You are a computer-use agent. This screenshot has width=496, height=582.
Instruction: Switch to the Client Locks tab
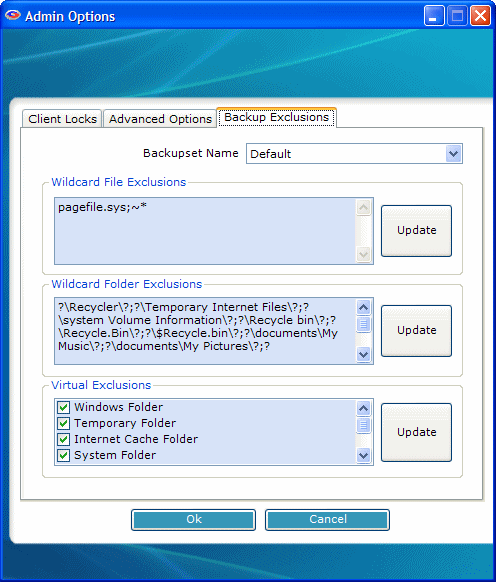pos(62,119)
